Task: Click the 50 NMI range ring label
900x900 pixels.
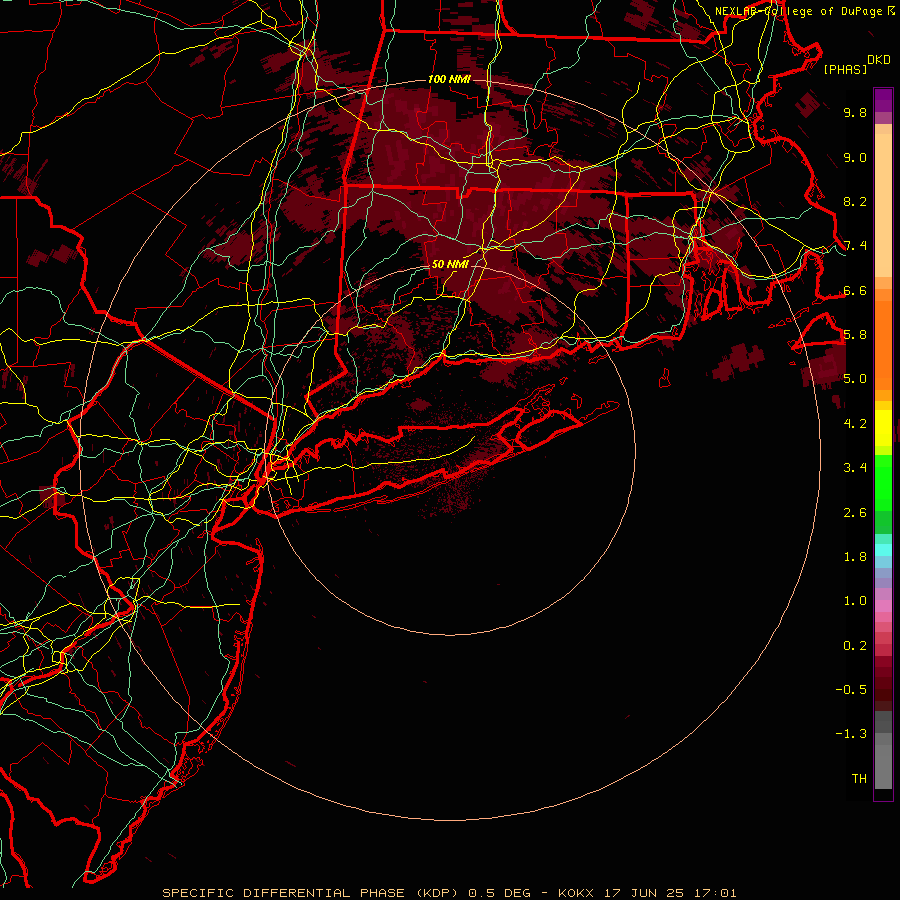Action: point(450,264)
